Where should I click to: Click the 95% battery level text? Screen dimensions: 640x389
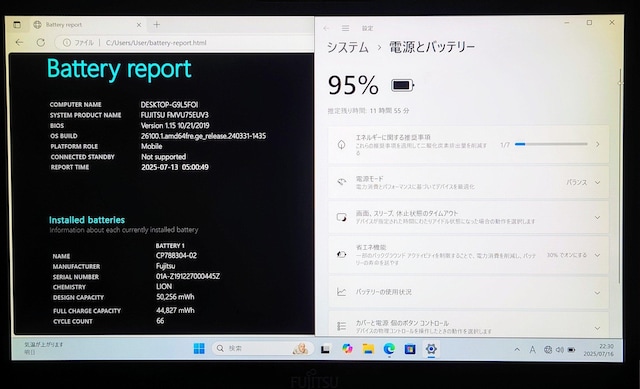[353, 85]
